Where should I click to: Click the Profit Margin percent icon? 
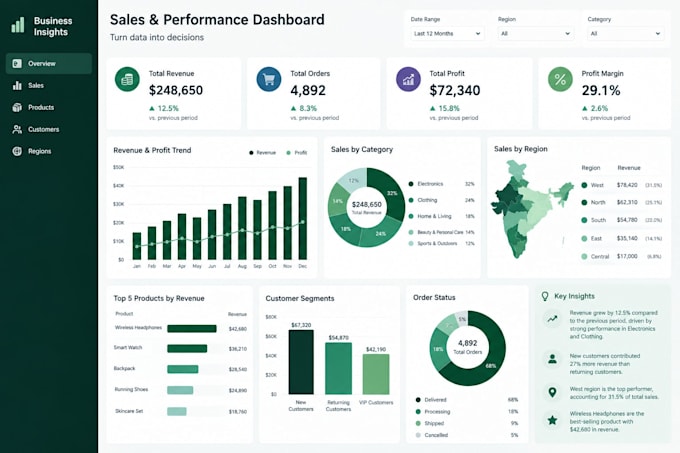pos(560,79)
